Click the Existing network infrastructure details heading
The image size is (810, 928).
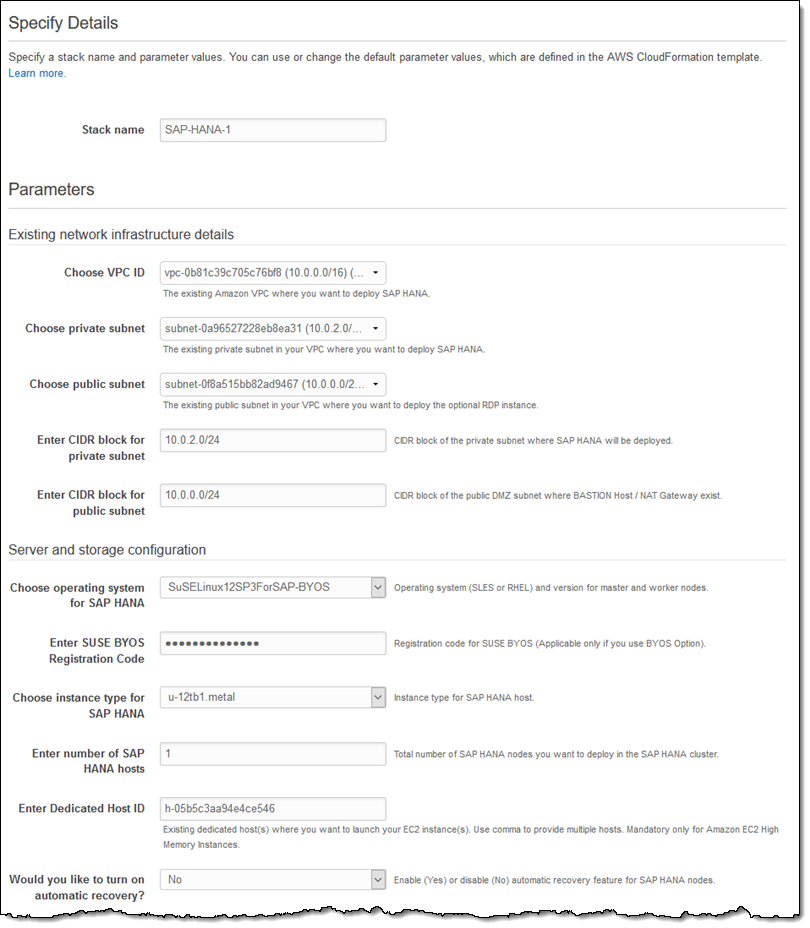tap(121, 234)
